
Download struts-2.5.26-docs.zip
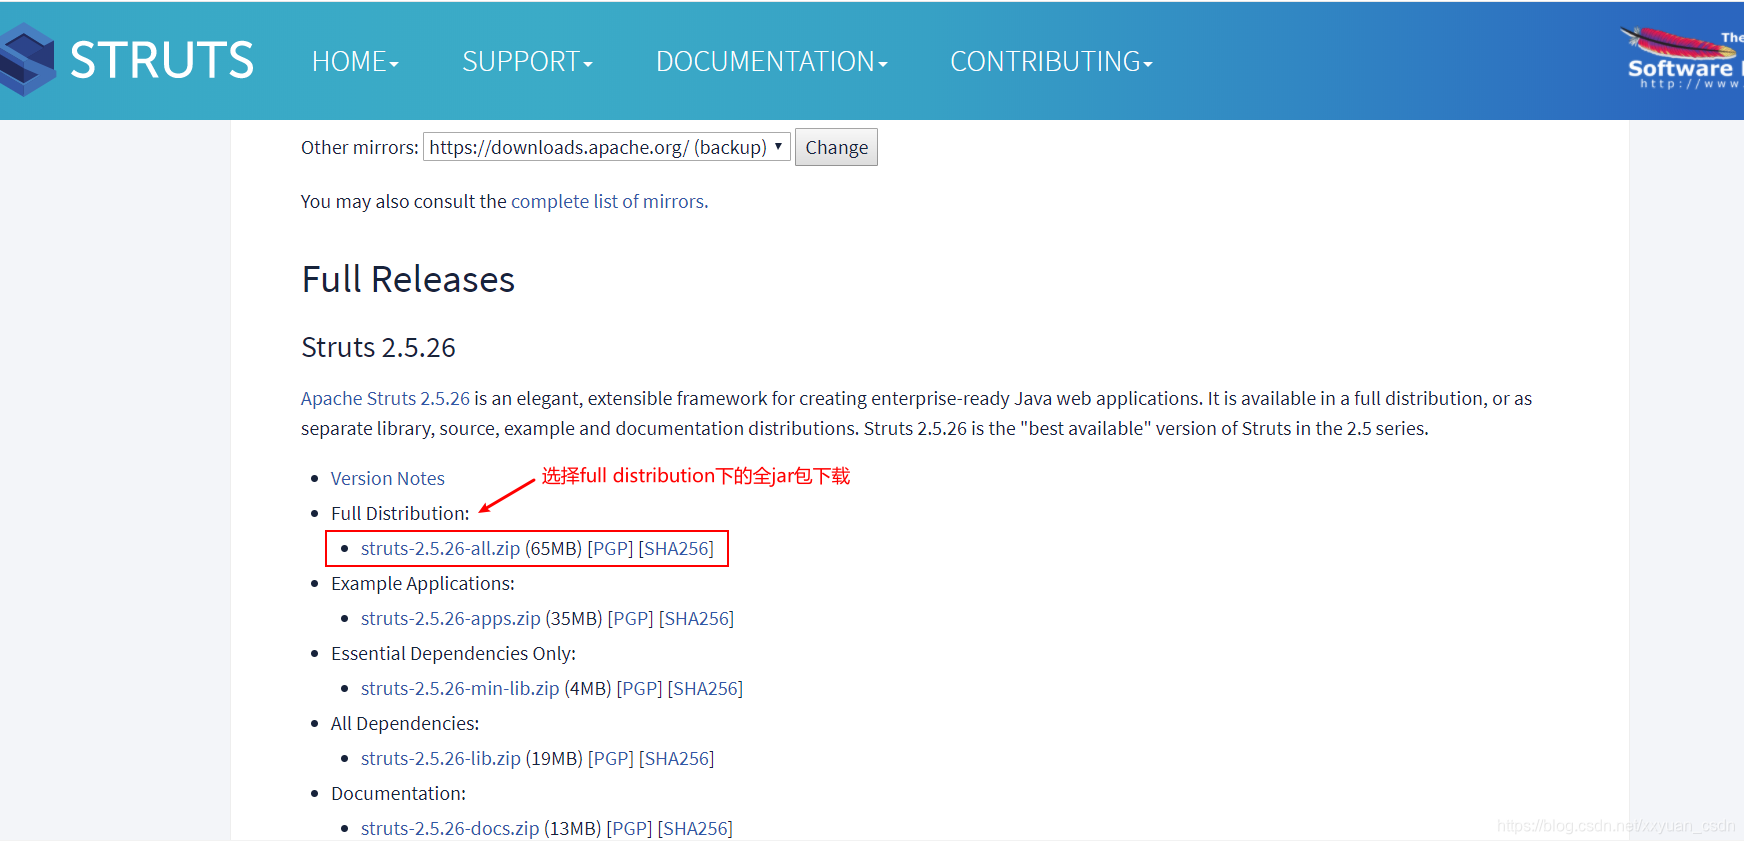(450, 828)
